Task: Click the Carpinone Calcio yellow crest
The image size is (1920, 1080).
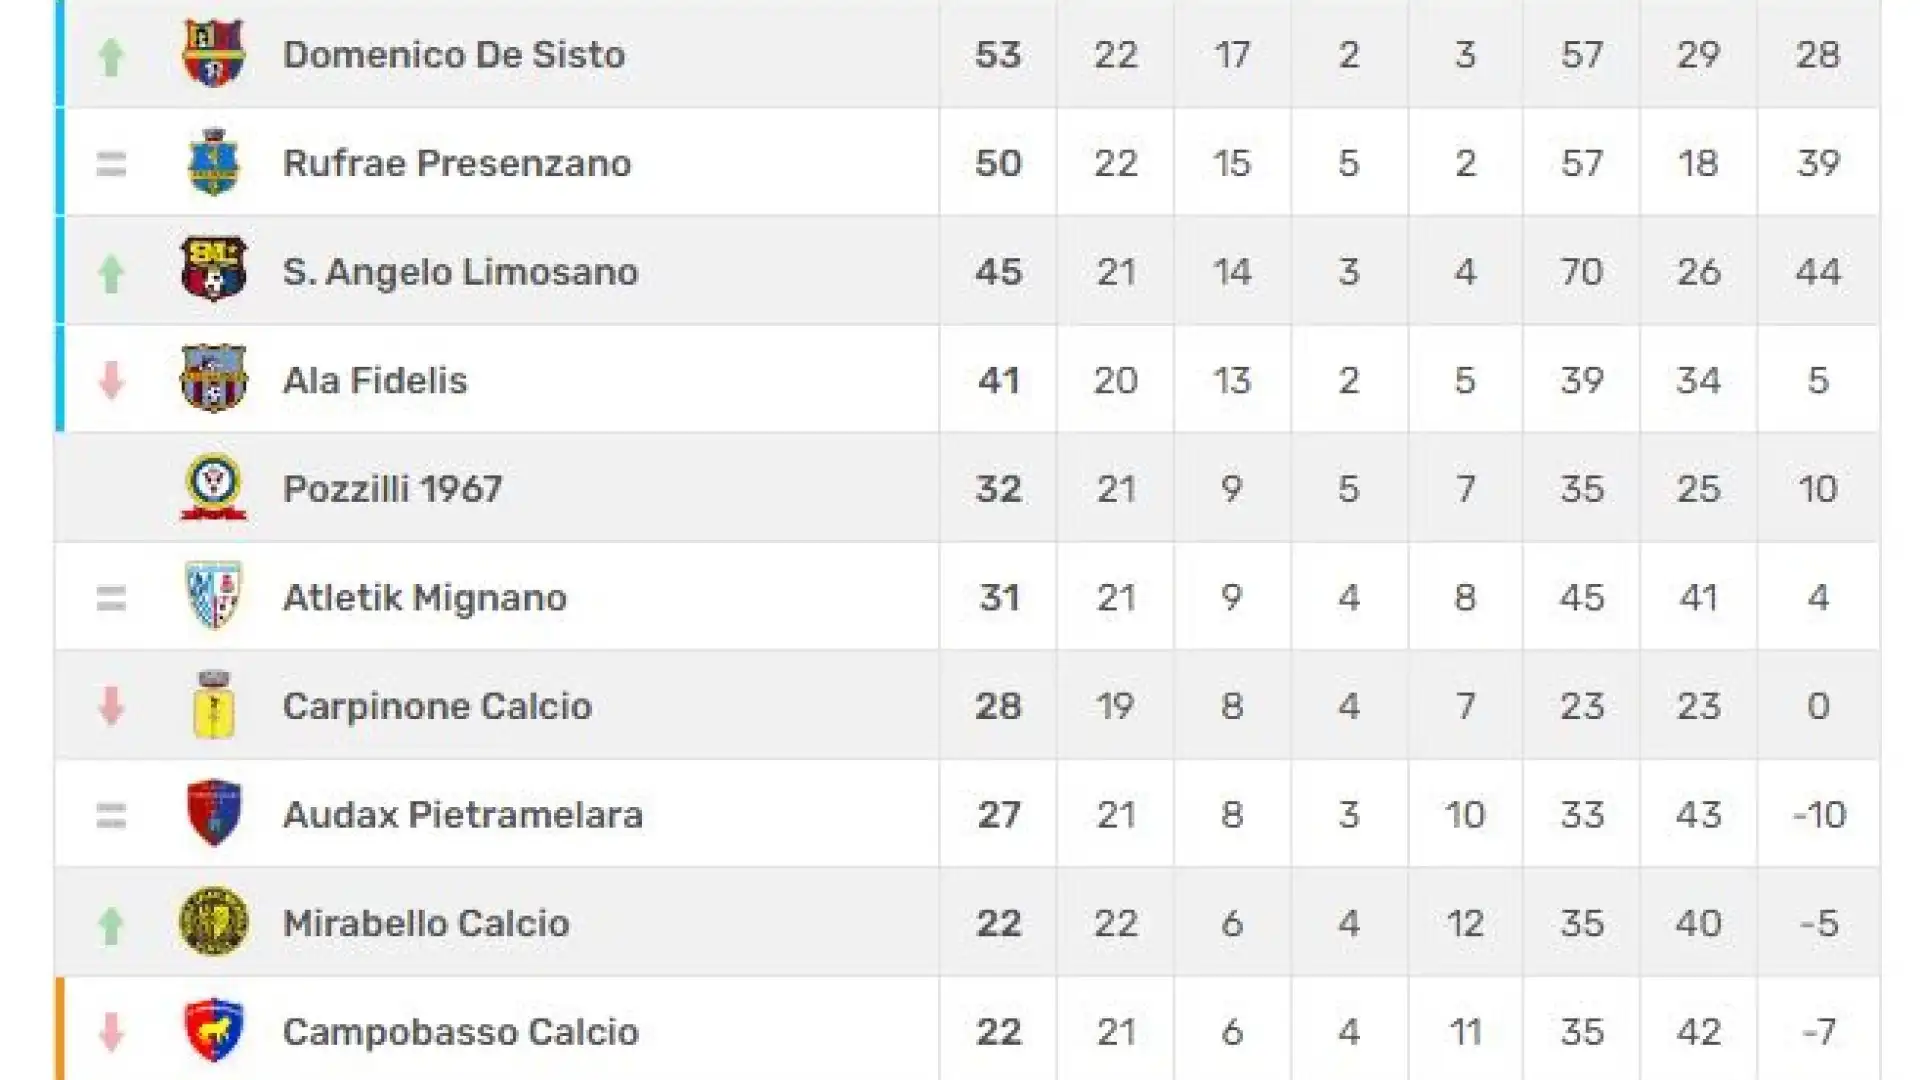Action: 213,705
